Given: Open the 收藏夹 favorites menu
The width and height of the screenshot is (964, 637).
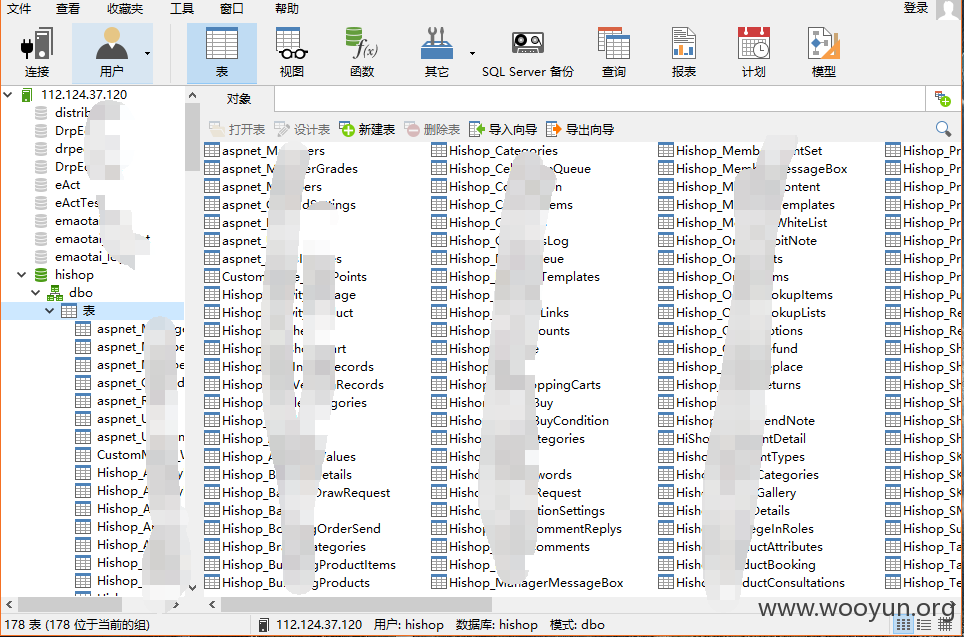Looking at the screenshot, I should 125,9.
